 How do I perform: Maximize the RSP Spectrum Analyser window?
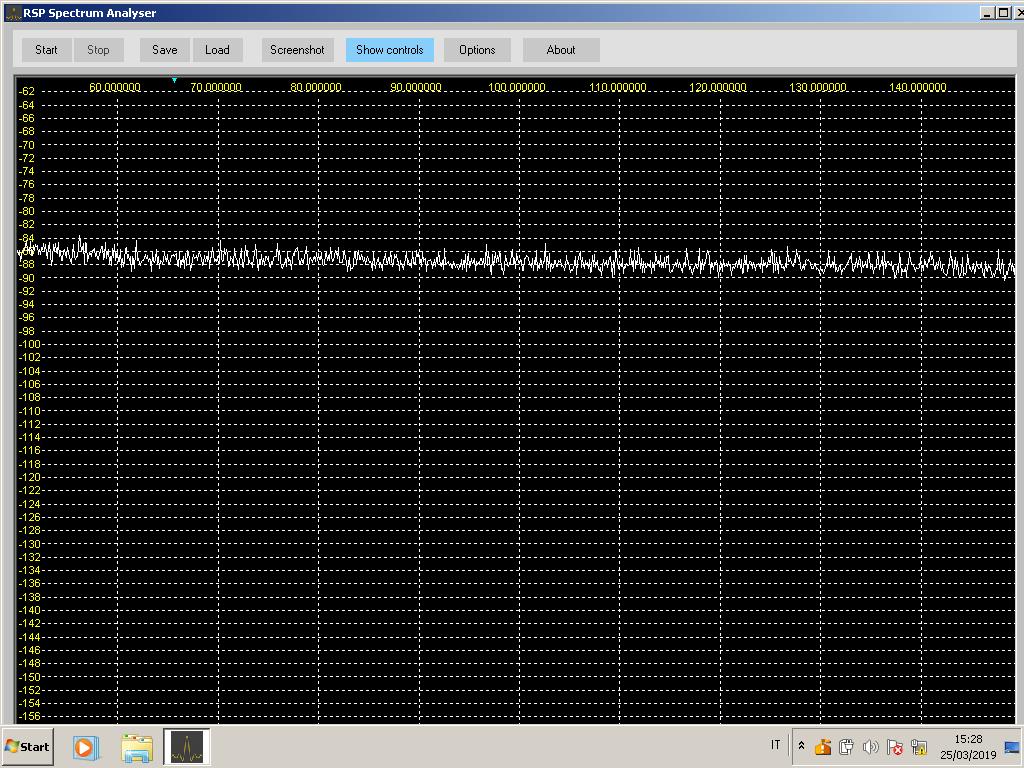pyautogui.click(x=1004, y=12)
